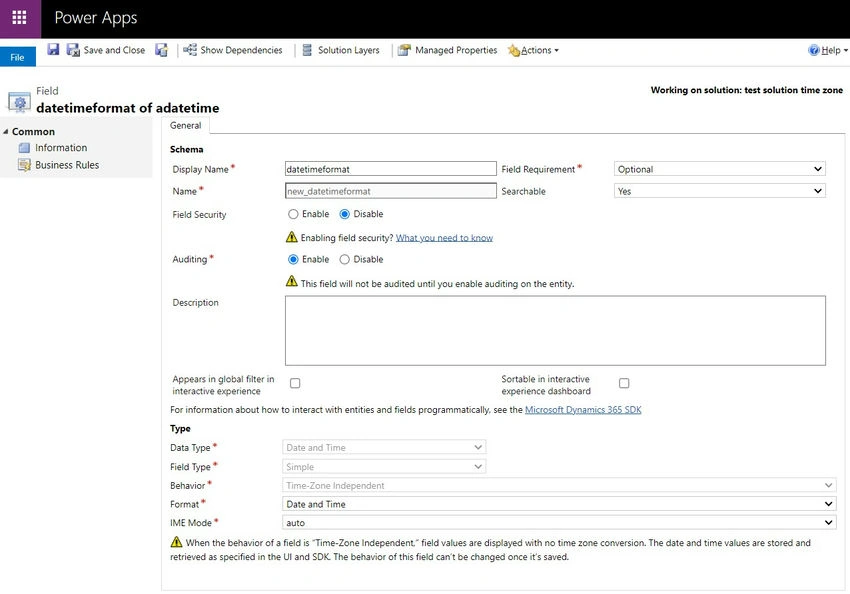Open the Microsoft Dynamics 365 SDK link
This screenshot has width=850, height=594.
pyautogui.click(x=583, y=410)
